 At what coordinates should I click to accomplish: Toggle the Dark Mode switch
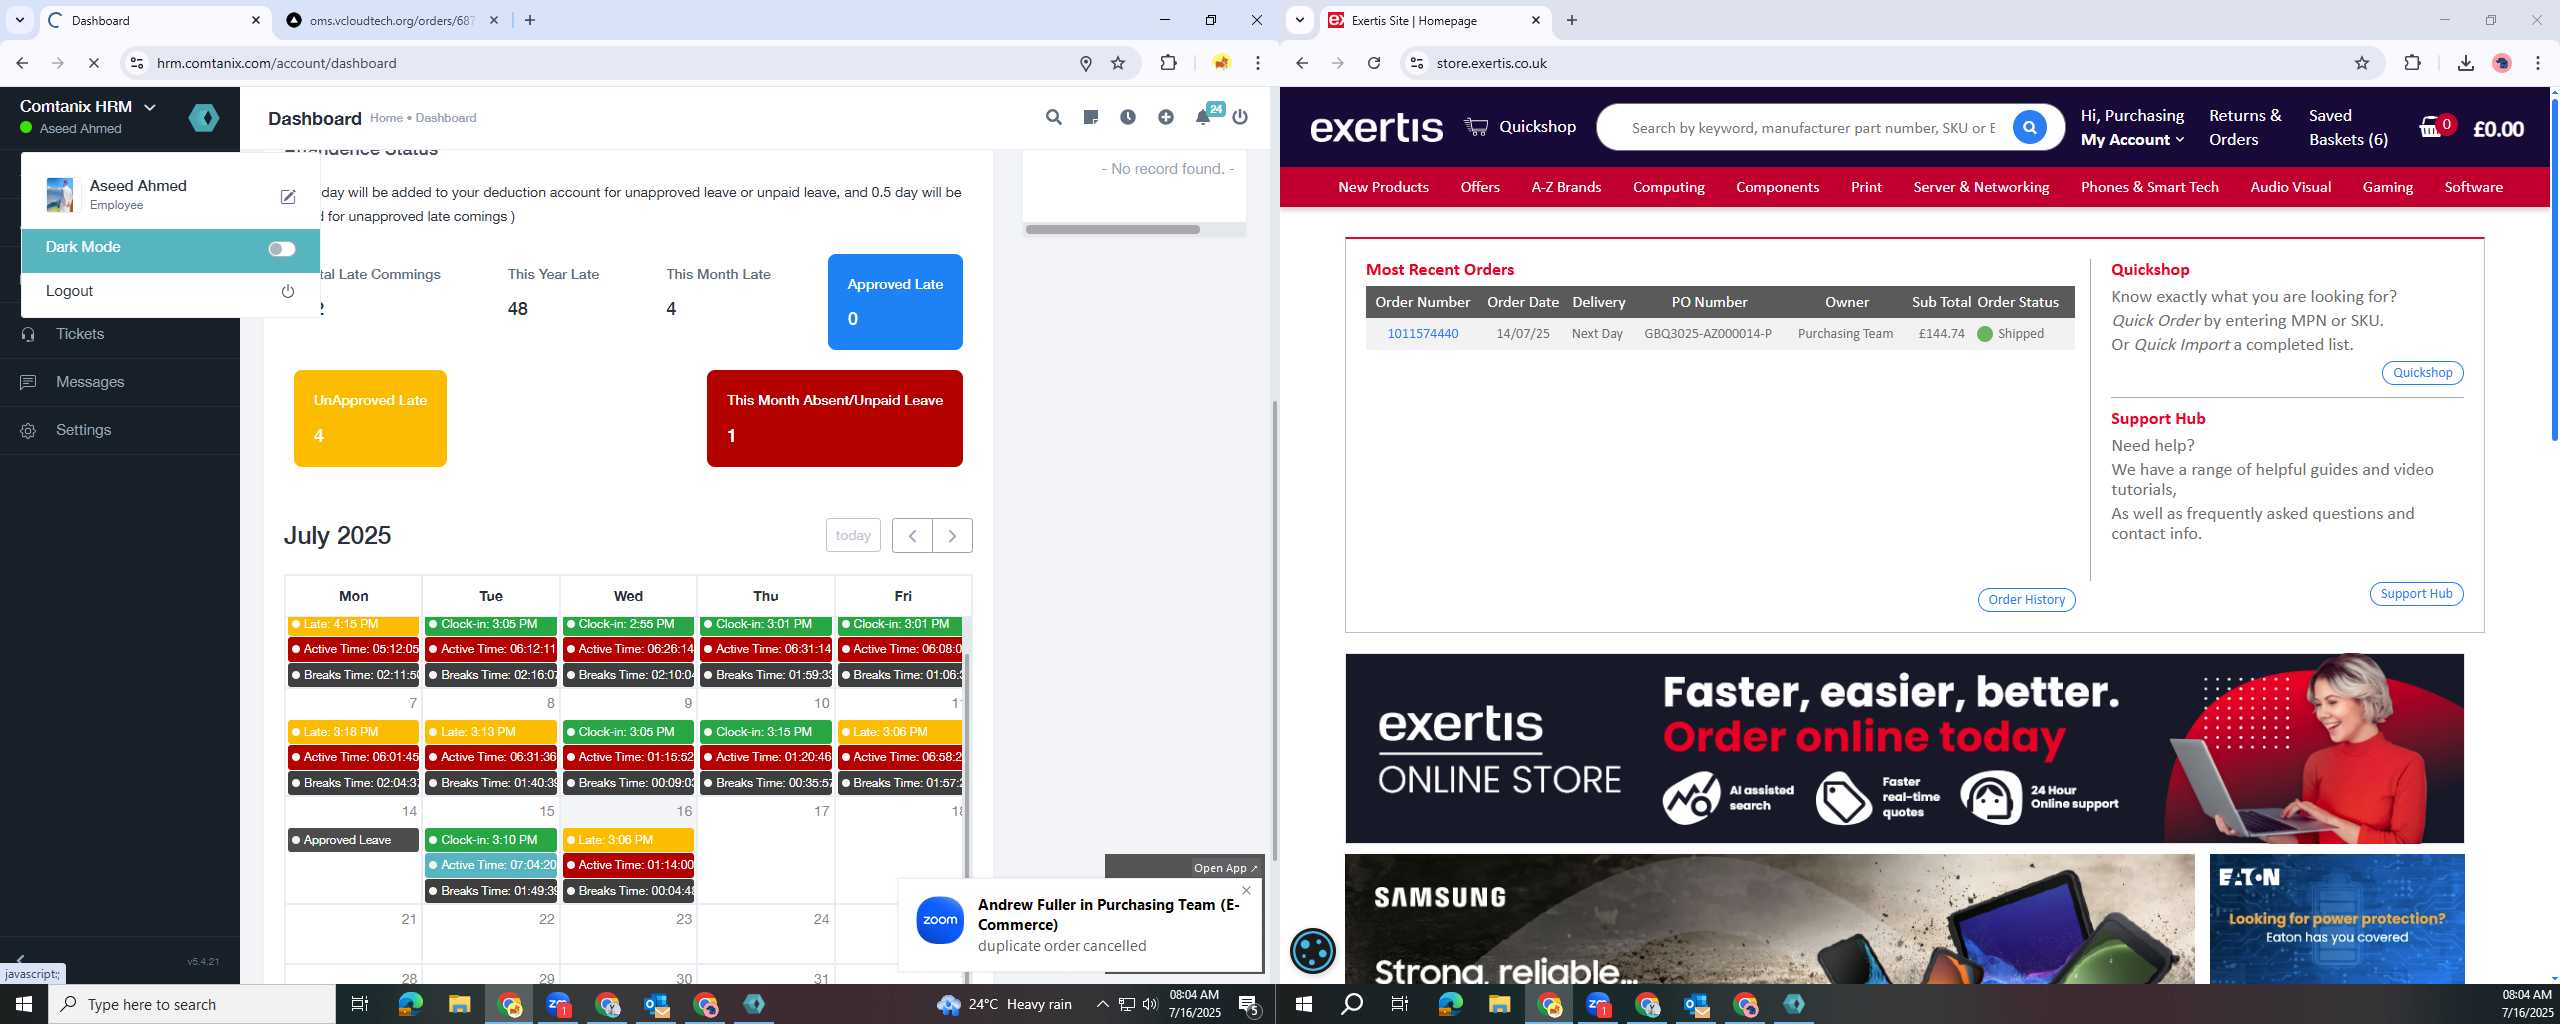pos(281,249)
